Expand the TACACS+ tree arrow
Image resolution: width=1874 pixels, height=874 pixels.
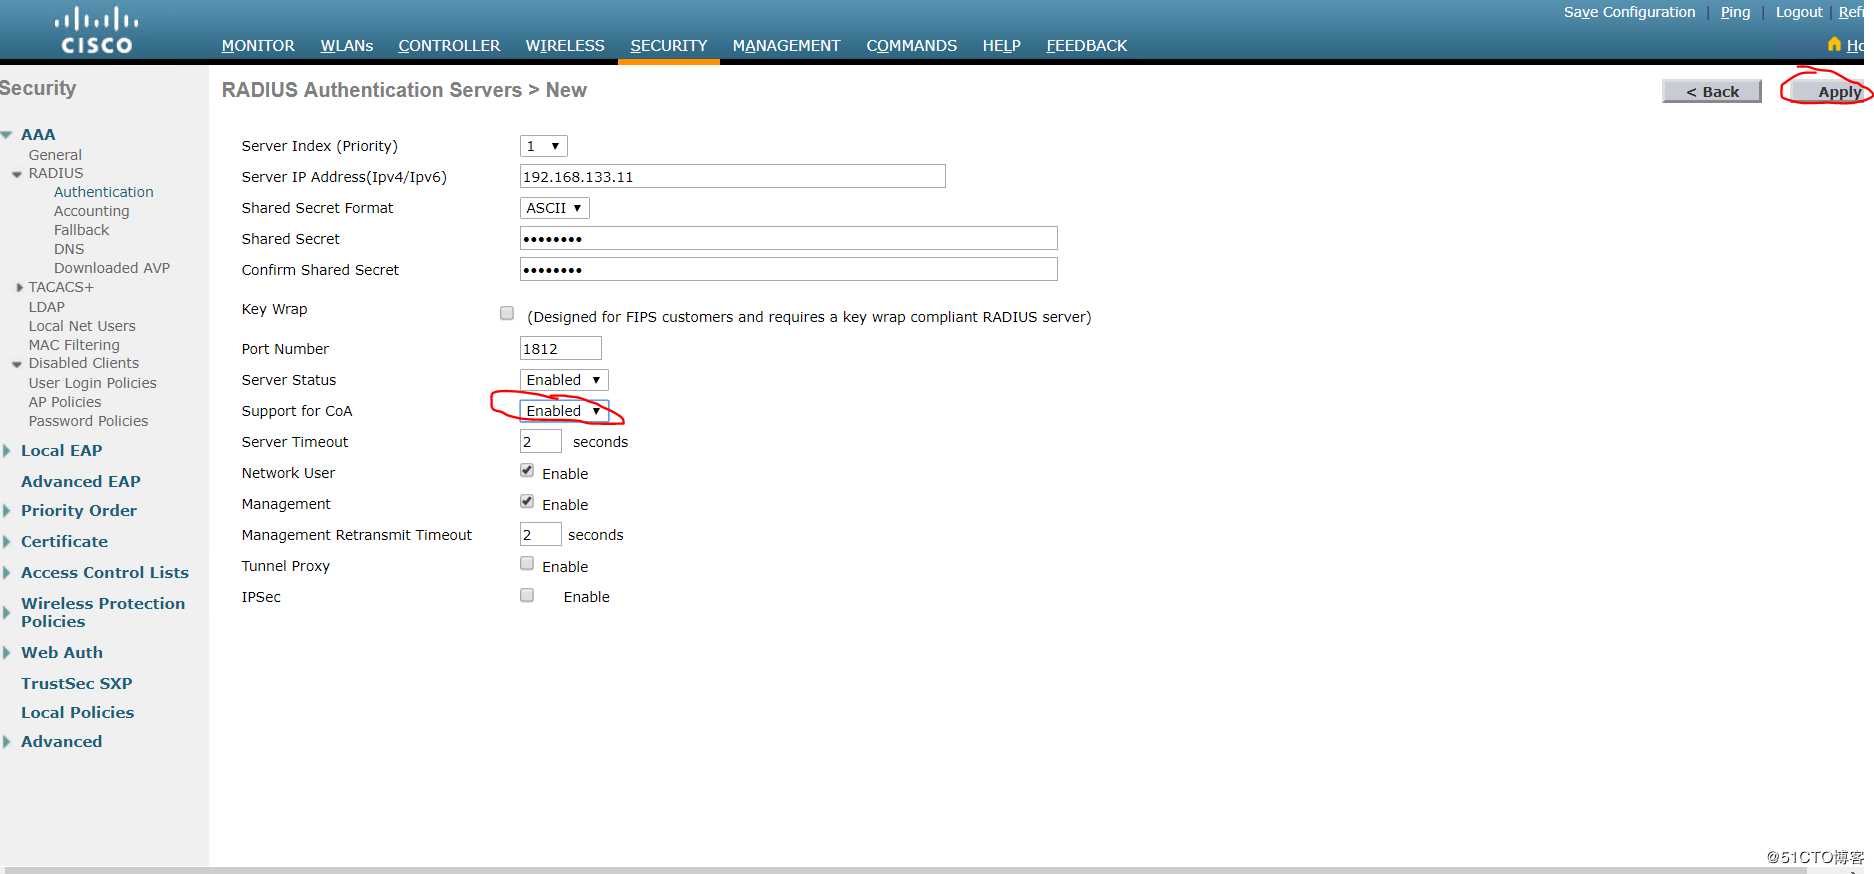(19, 287)
